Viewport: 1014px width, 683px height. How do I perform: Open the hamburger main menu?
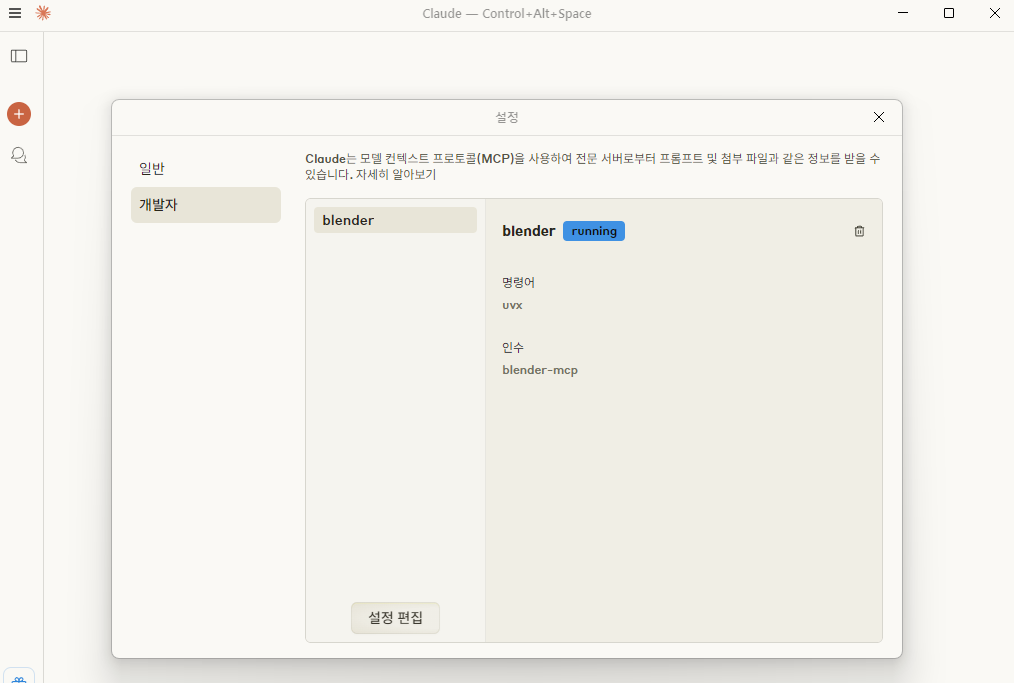[15, 13]
